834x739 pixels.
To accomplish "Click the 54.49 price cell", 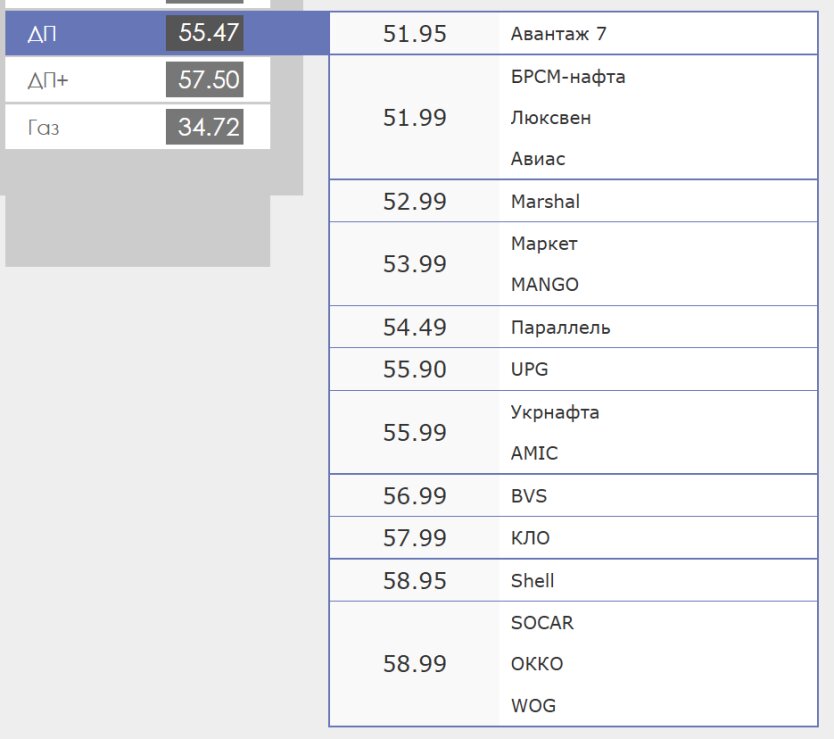I will 415,327.
